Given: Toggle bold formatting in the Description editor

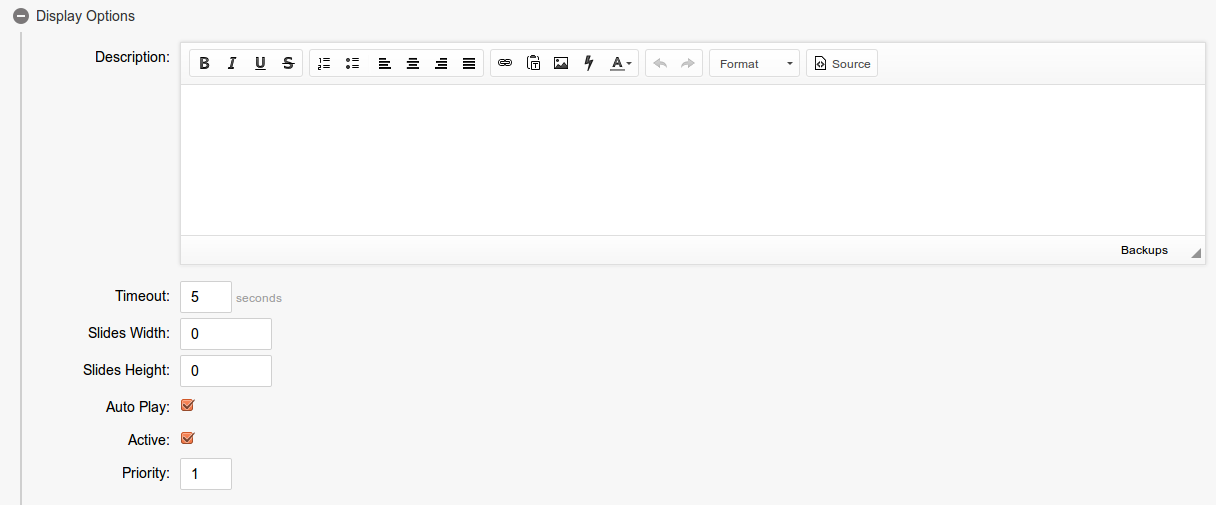Looking at the screenshot, I should 204,64.
